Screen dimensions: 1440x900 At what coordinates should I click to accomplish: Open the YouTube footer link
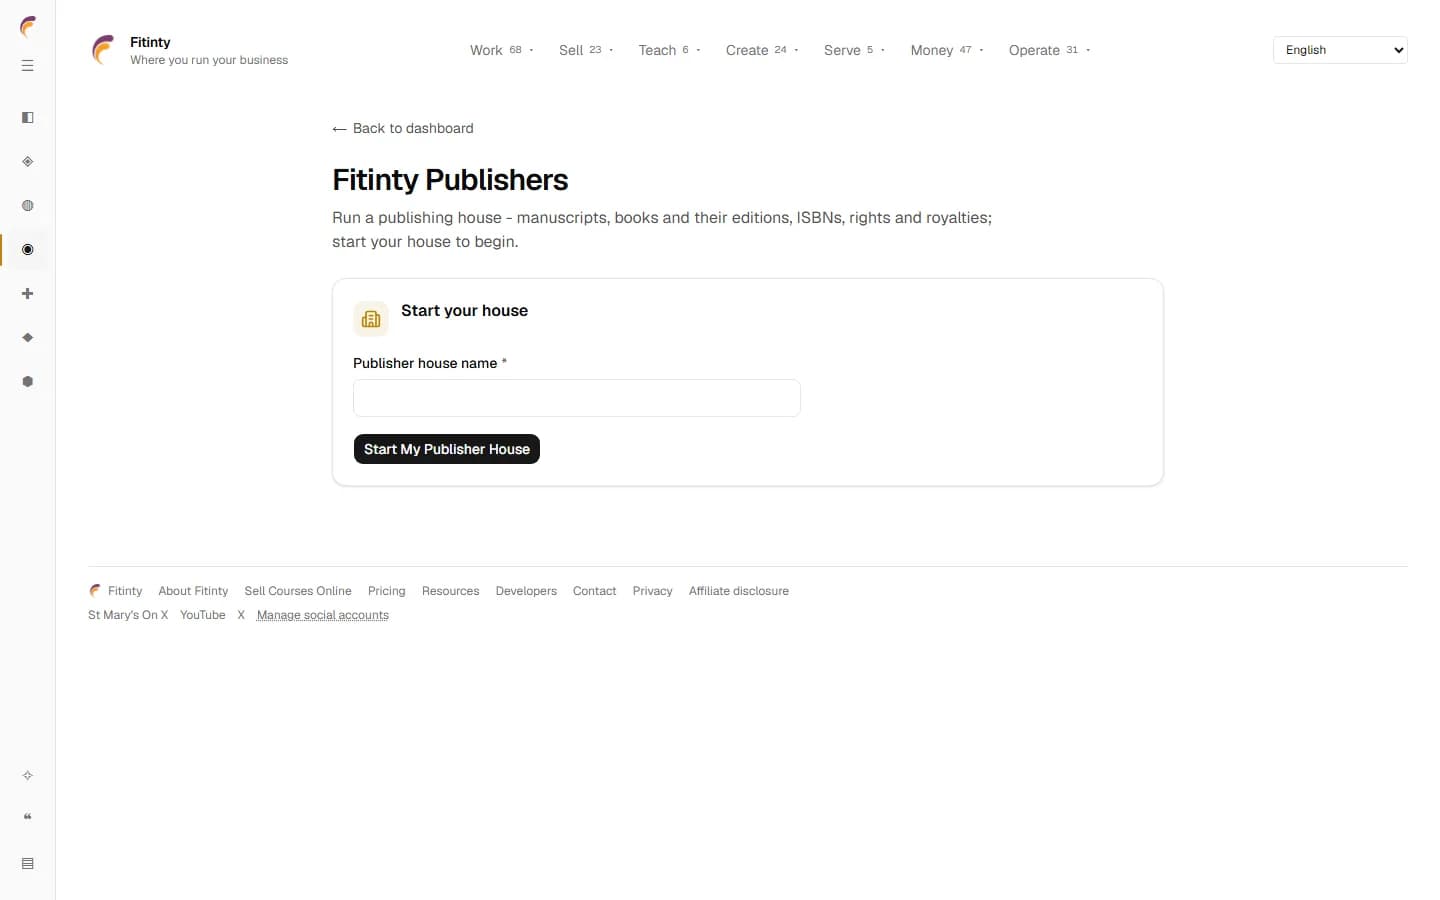pyautogui.click(x=203, y=615)
